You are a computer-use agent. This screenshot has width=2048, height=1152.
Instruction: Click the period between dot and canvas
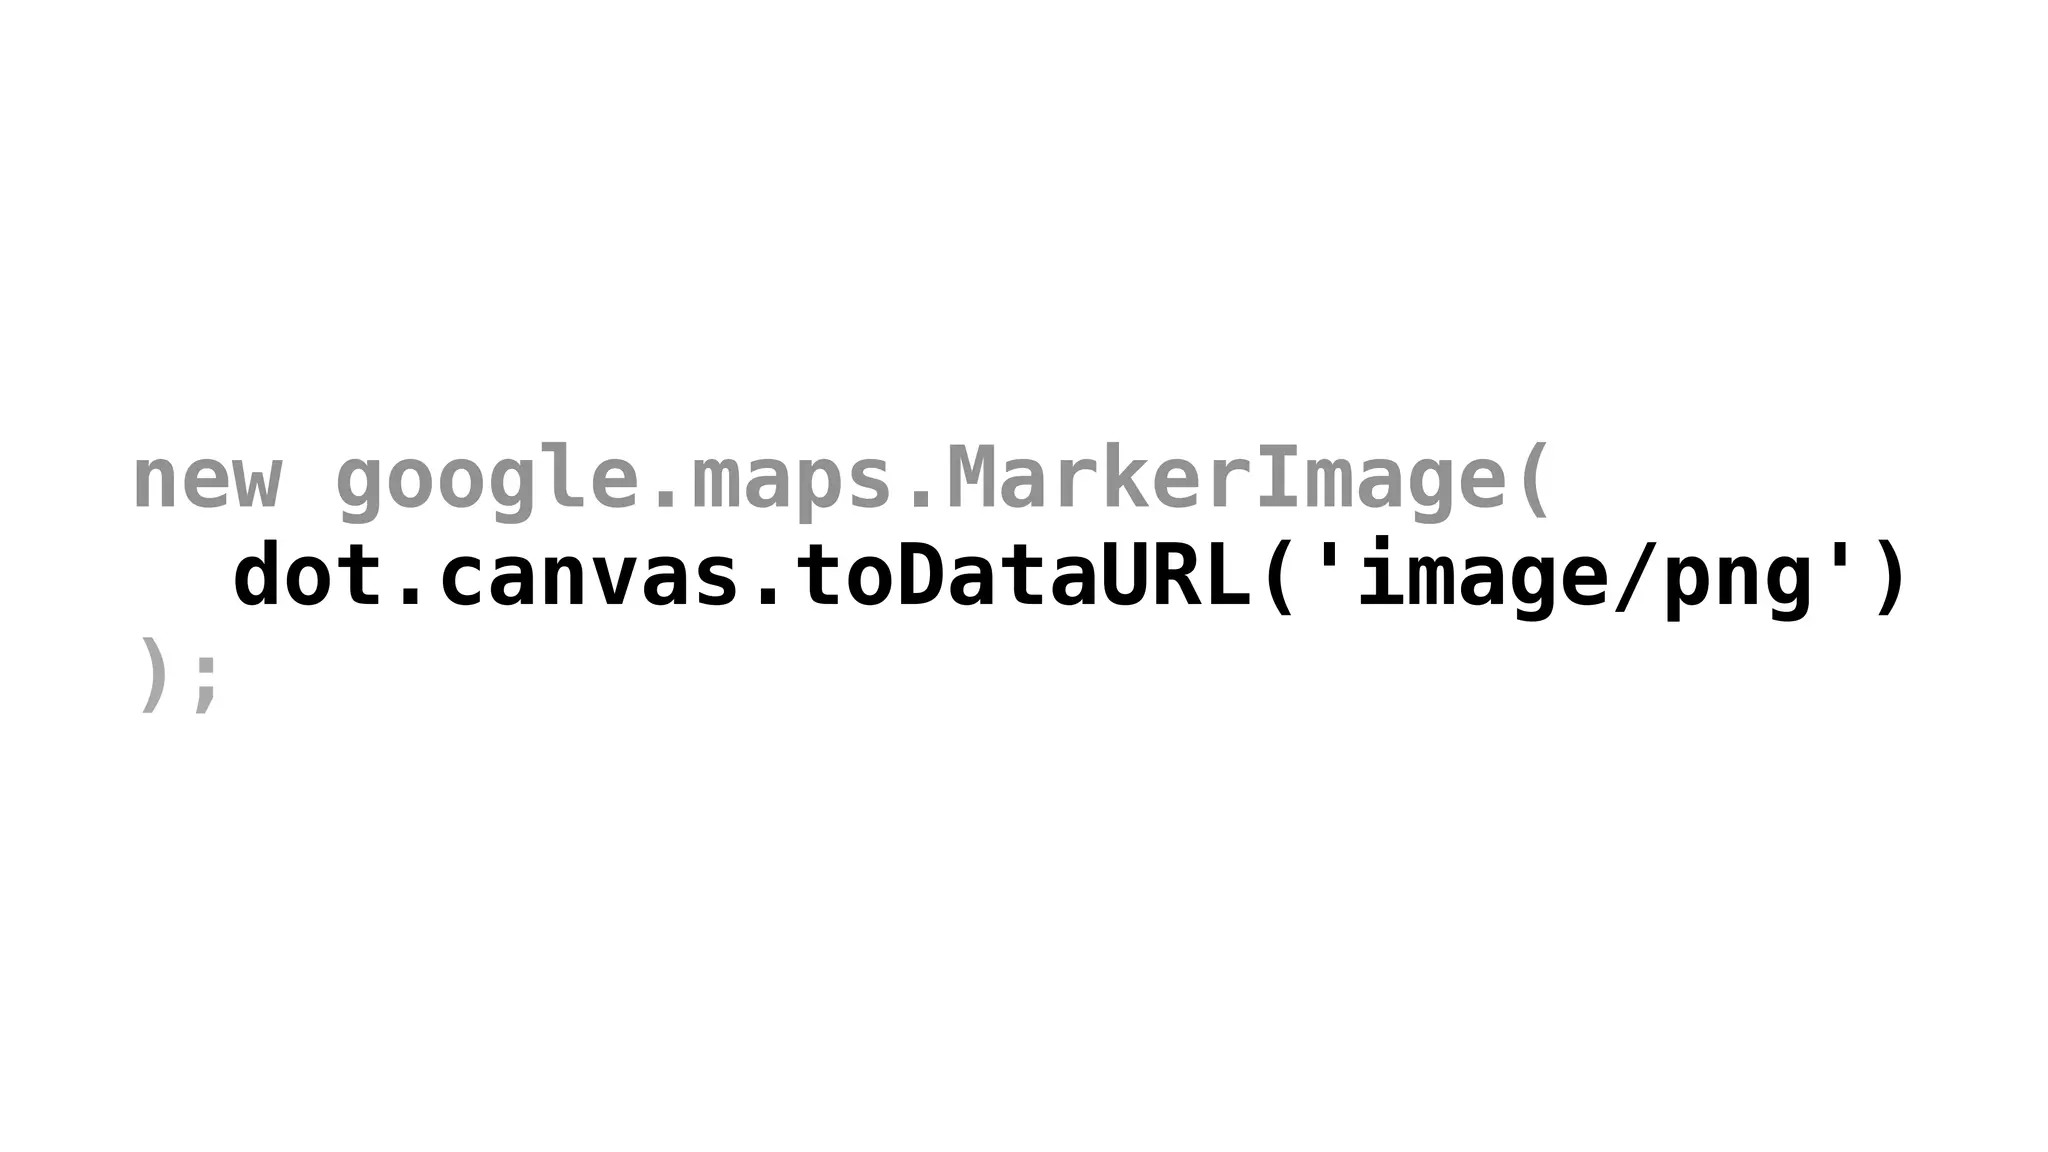click(x=411, y=594)
